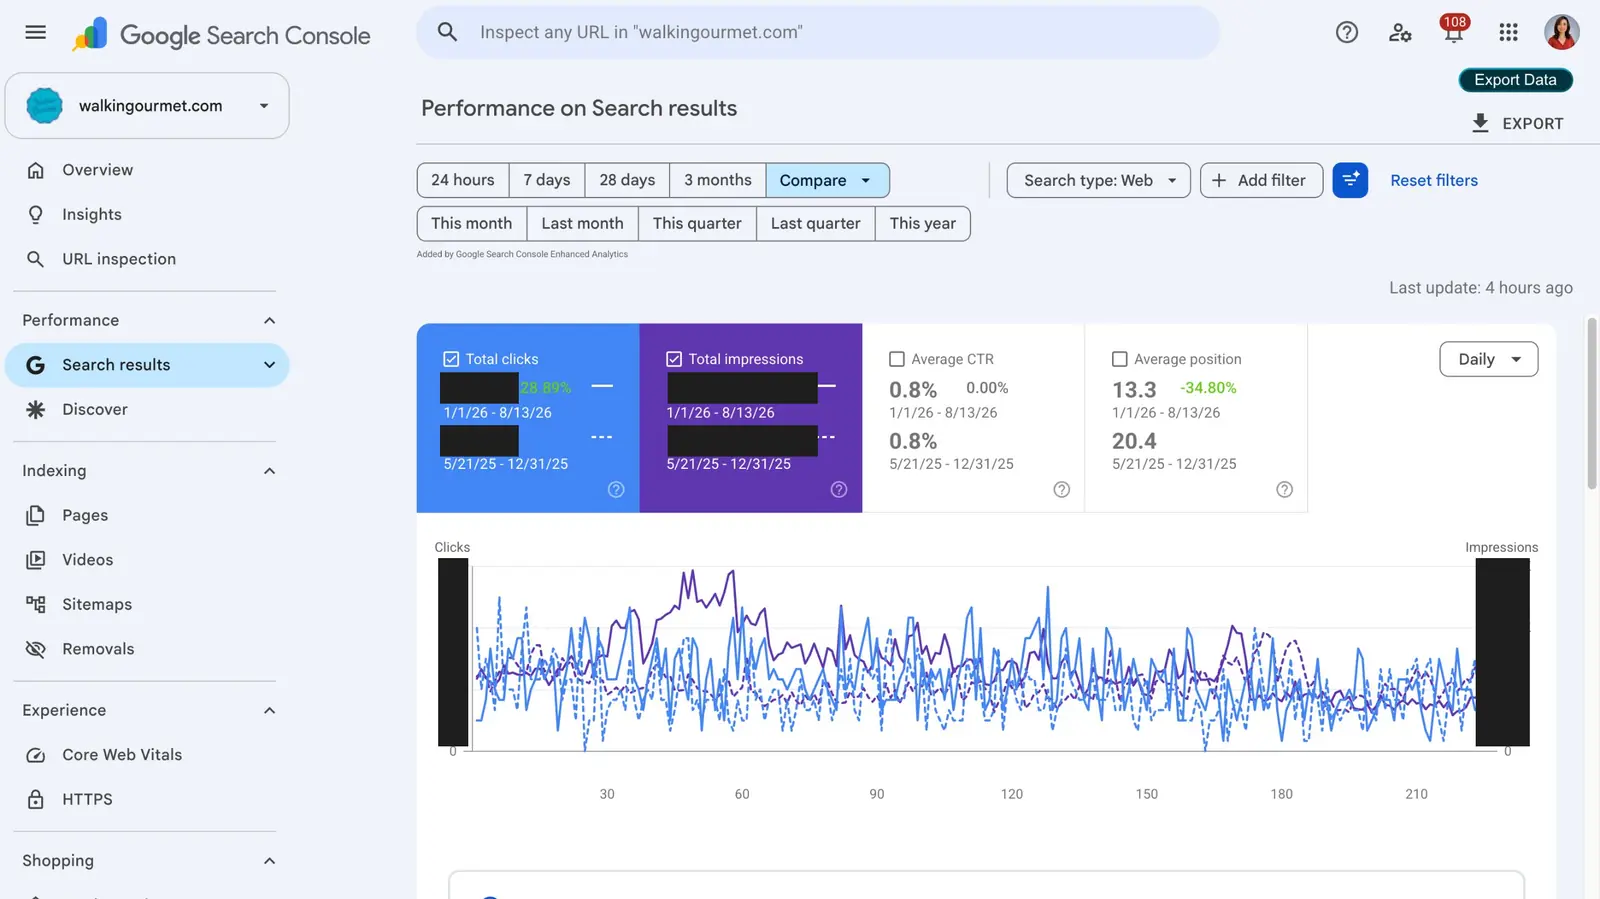Viewport: 1600px width, 899px height.
Task: Click the URL inspection search field
Action: [818, 32]
